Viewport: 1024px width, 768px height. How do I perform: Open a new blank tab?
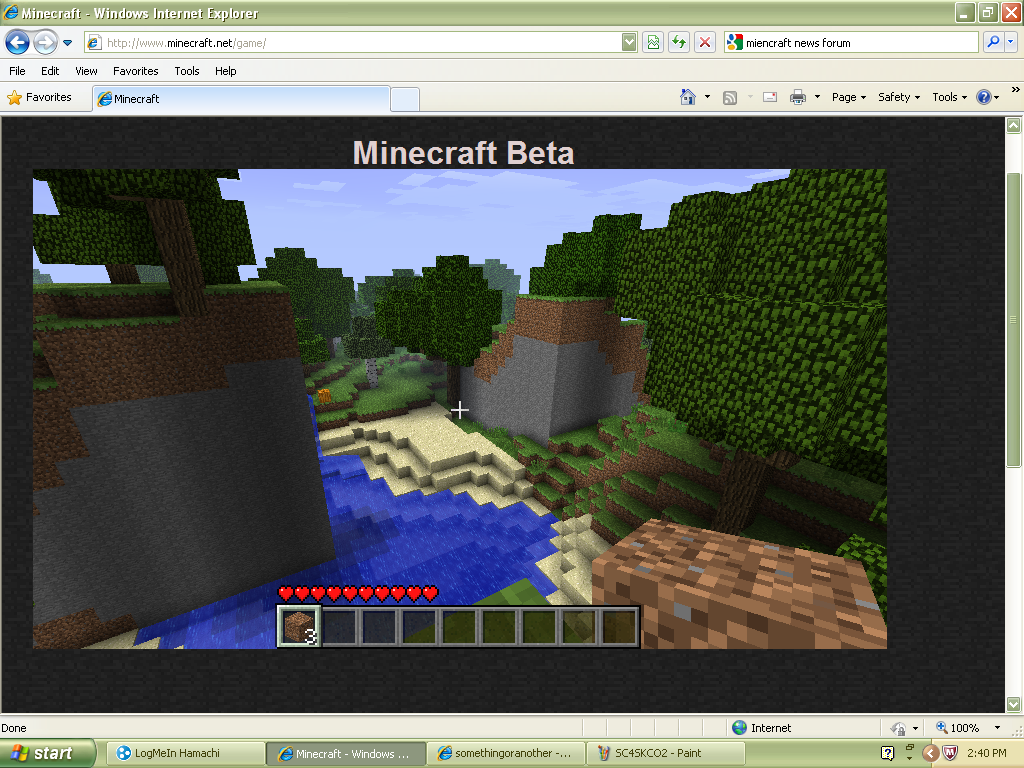[405, 99]
